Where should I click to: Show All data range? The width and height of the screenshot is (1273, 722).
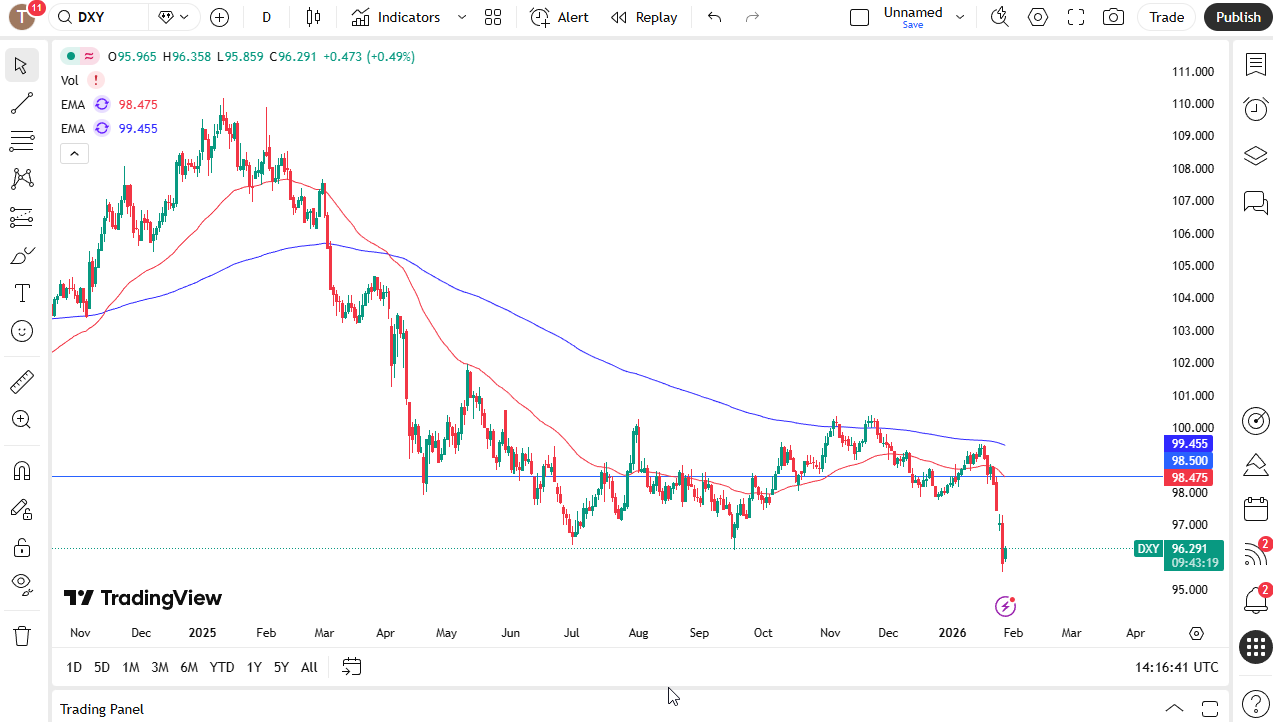(309, 667)
